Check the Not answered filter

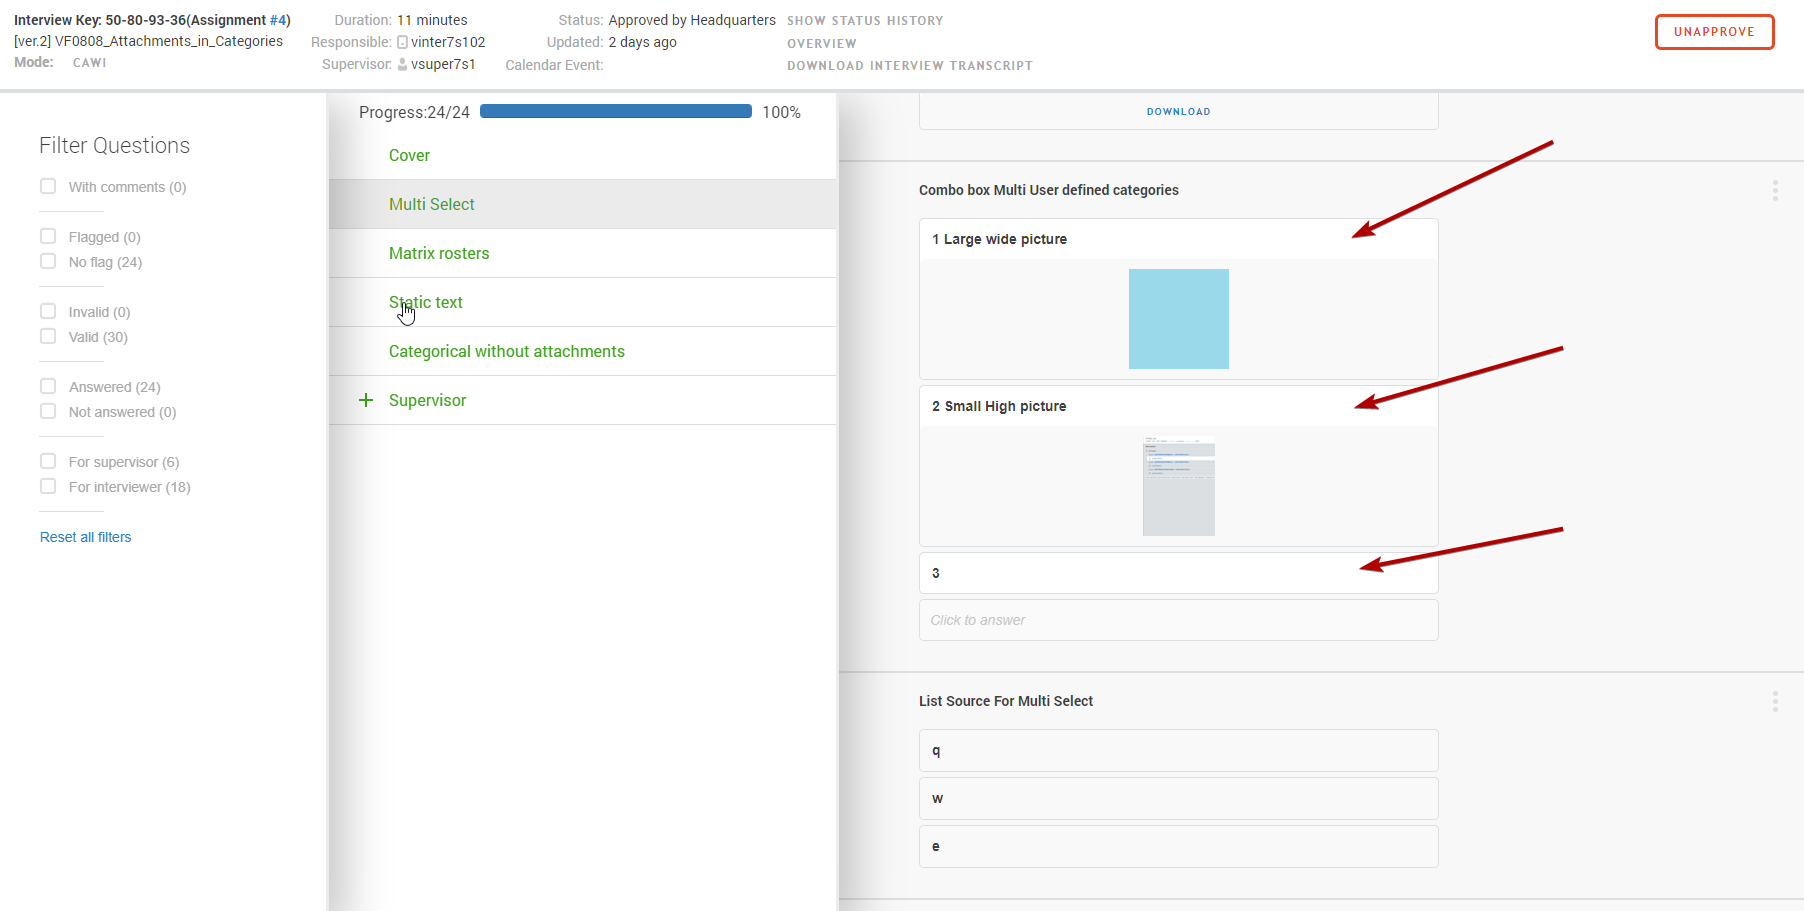pyautogui.click(x=48, y=411)
